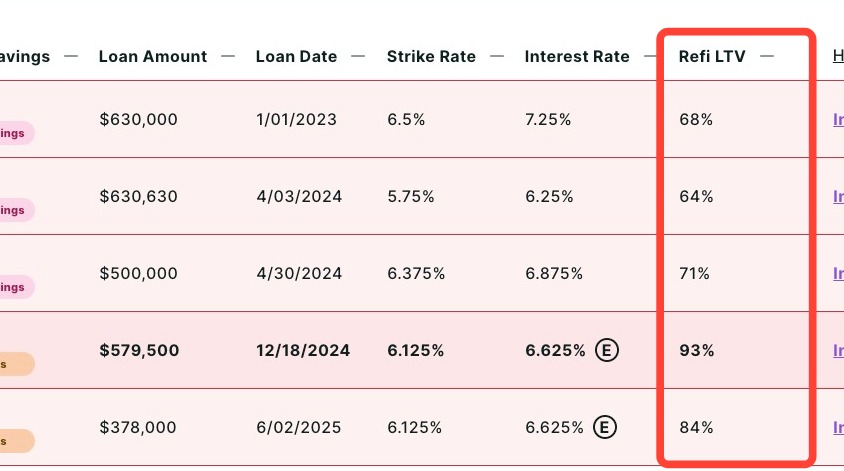Click the pink savings badge in the $500,000 row
The image size is (844, 471).
coord(16,287)
